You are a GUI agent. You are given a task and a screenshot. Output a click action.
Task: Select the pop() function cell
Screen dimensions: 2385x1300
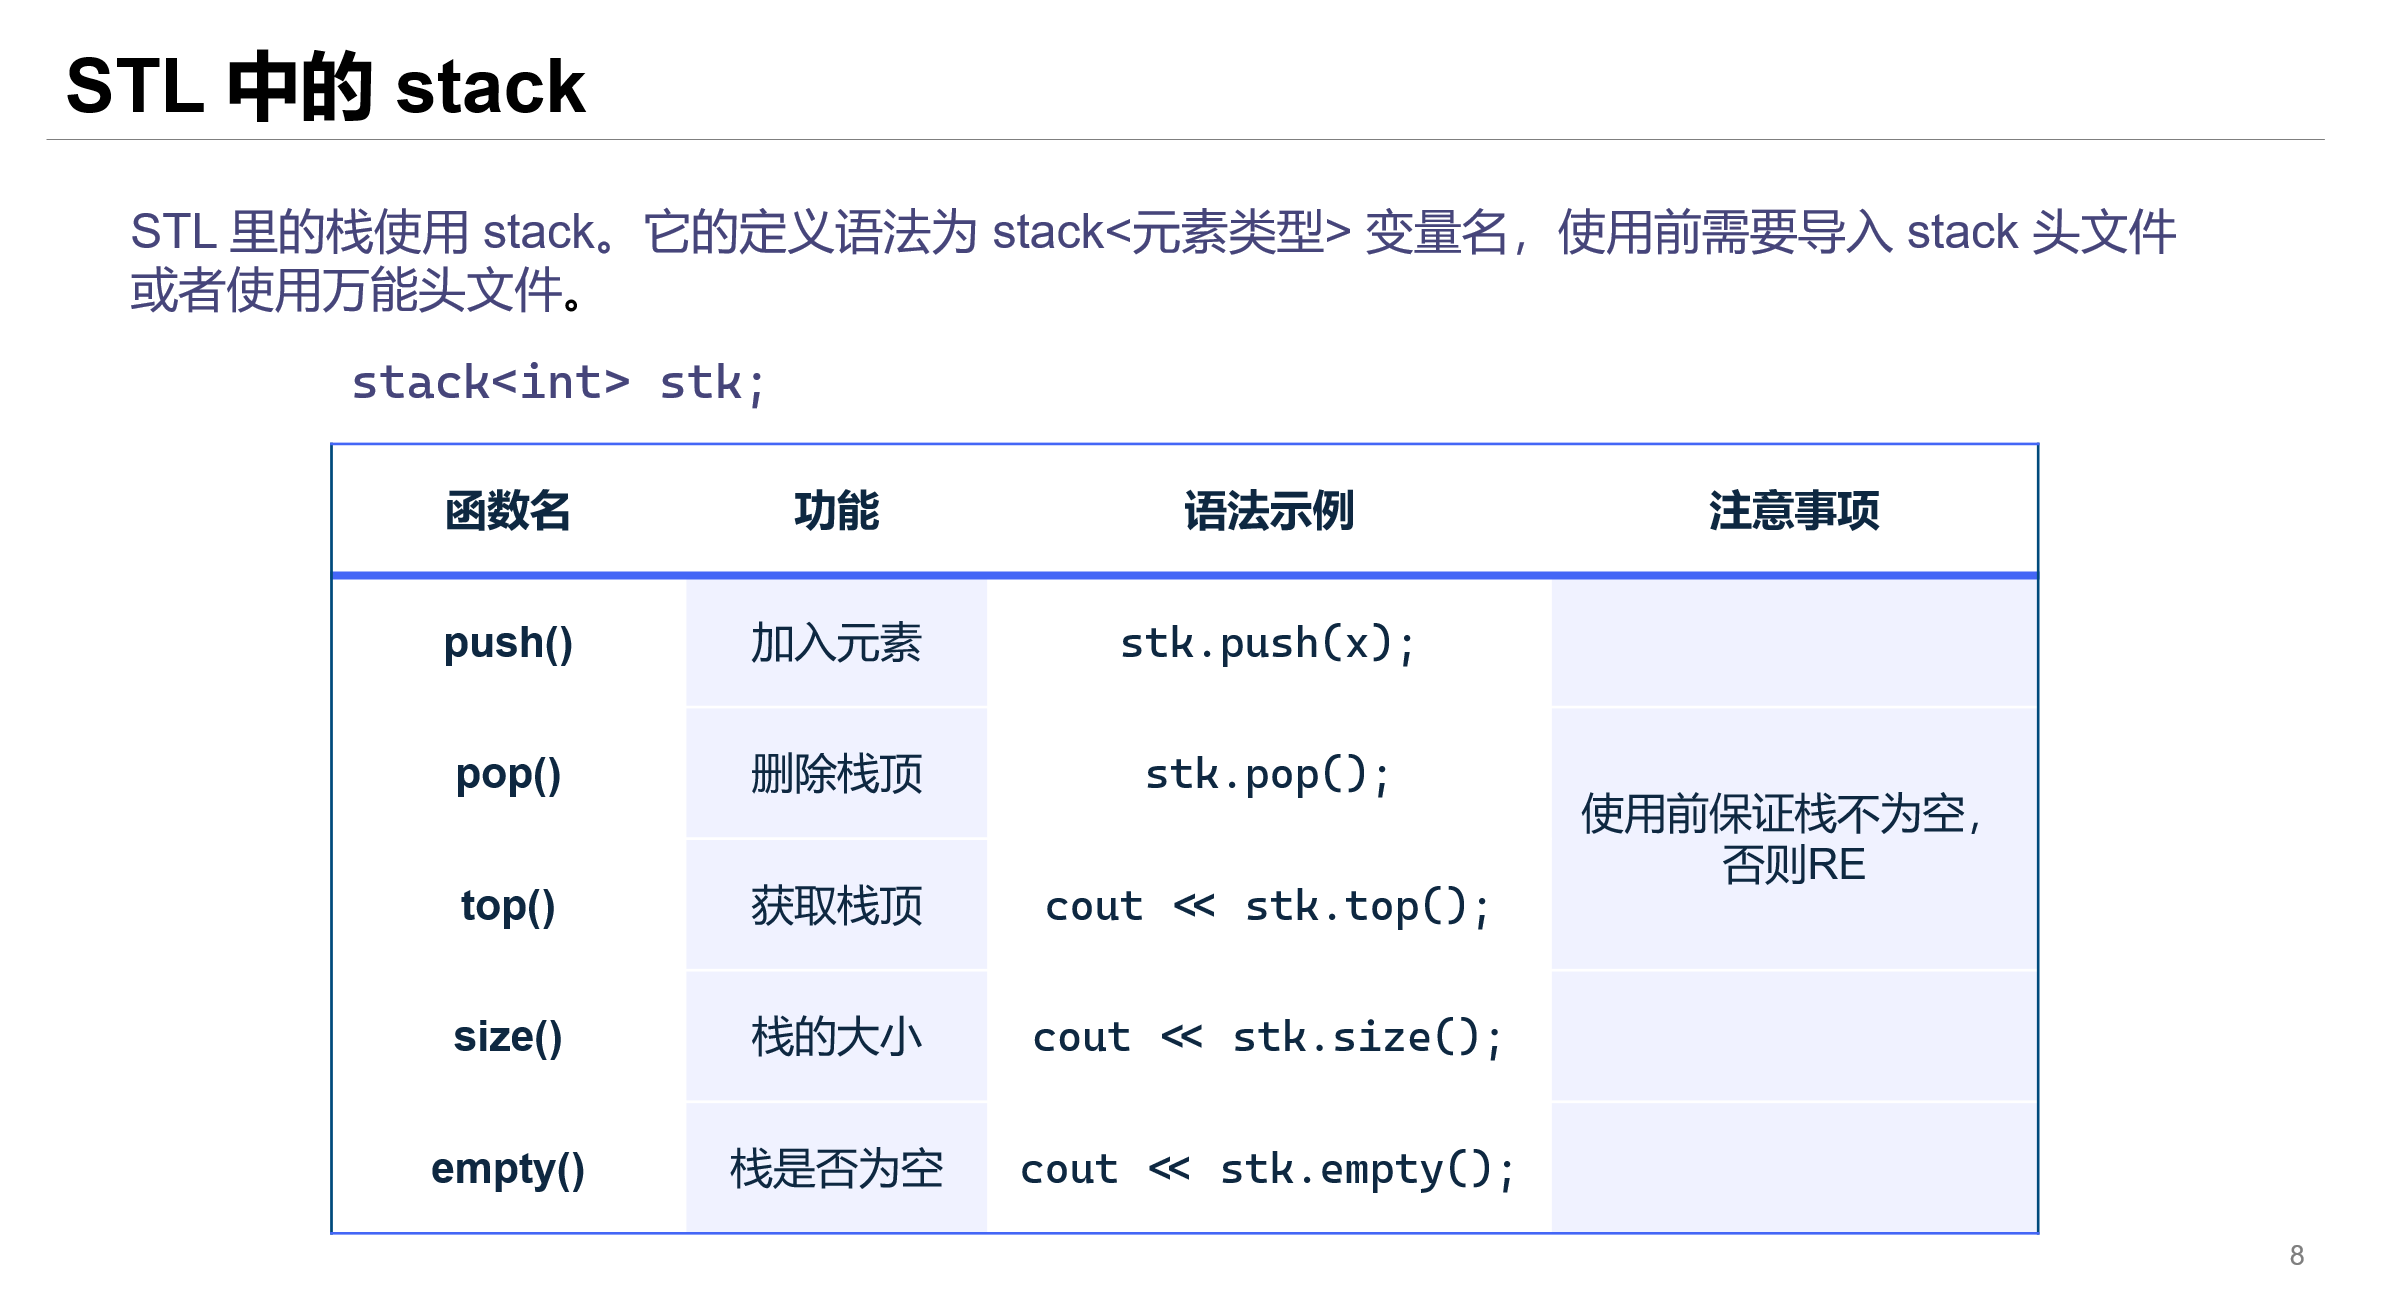pos(508,774)
